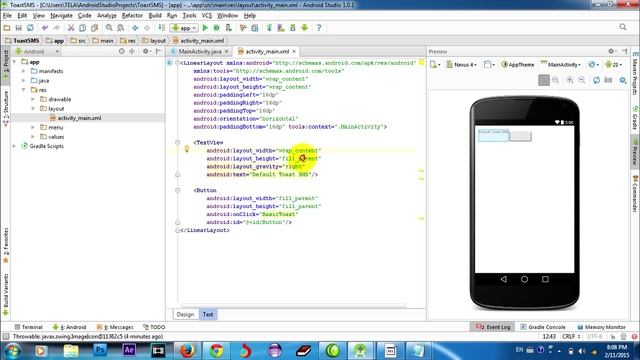Click the Save All toolbar icon

click(x=19, y=28)
